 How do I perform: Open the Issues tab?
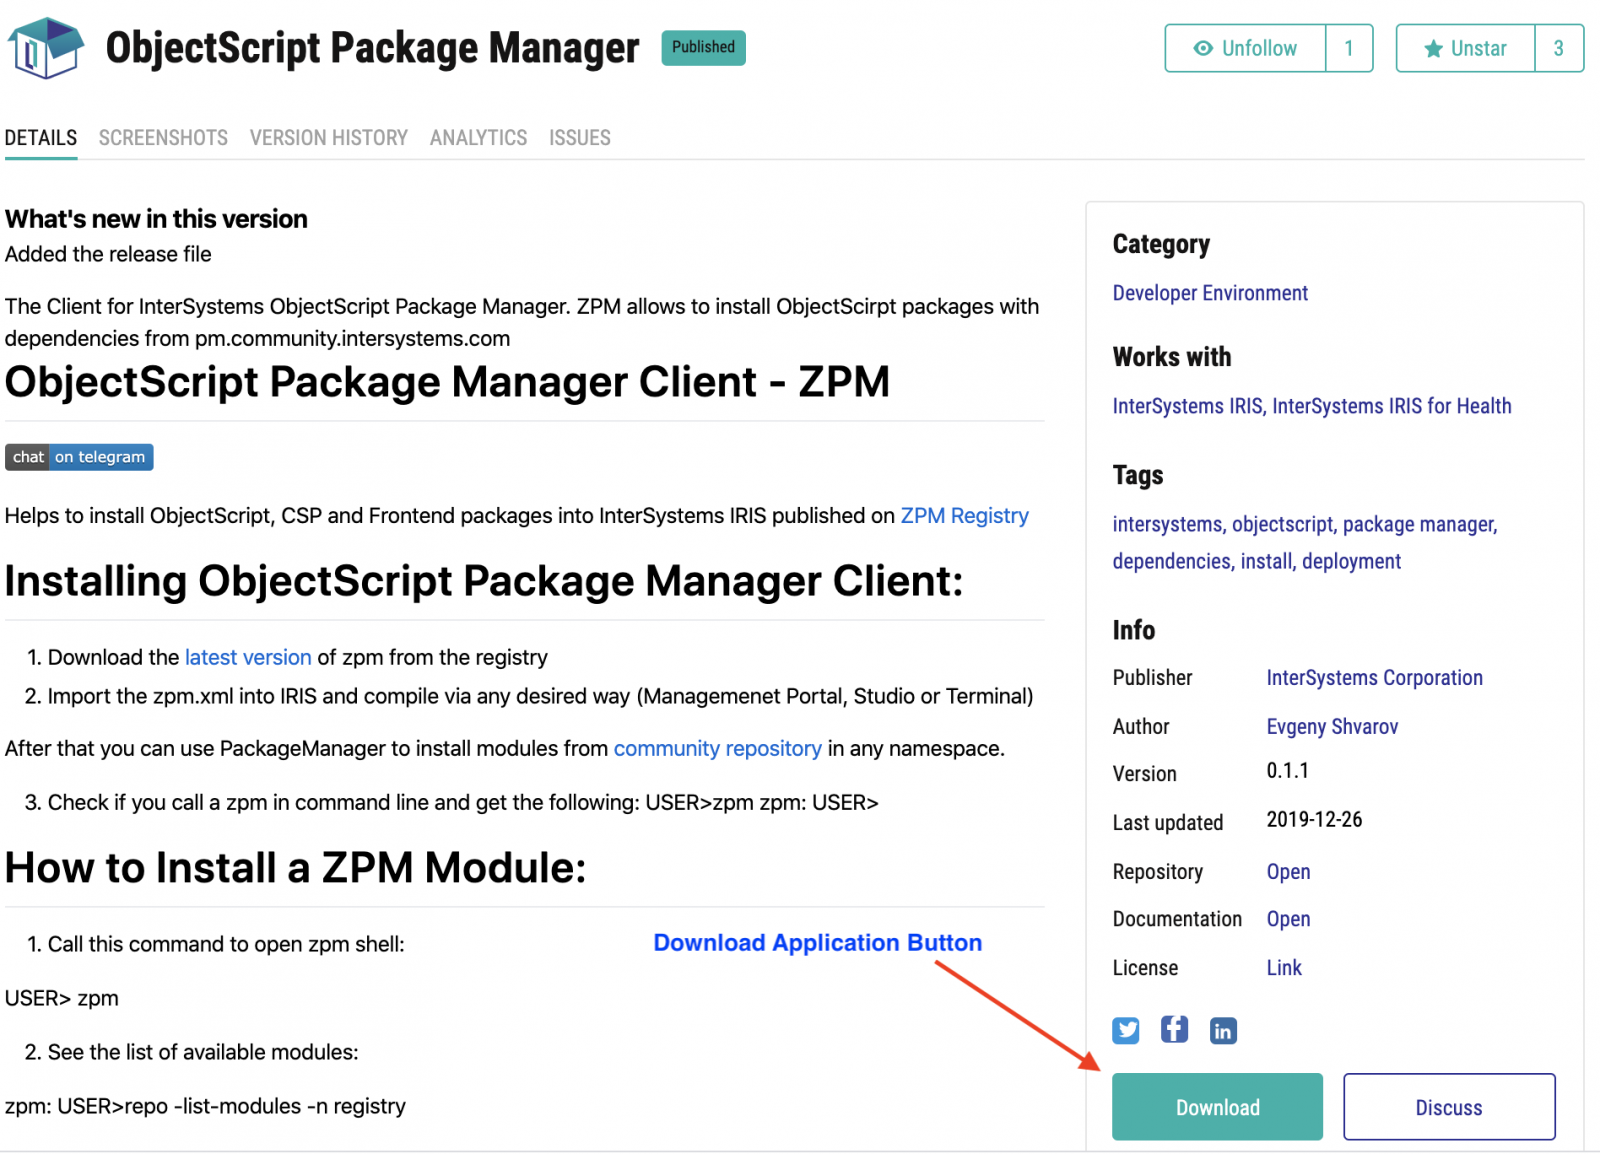[580, 138]
